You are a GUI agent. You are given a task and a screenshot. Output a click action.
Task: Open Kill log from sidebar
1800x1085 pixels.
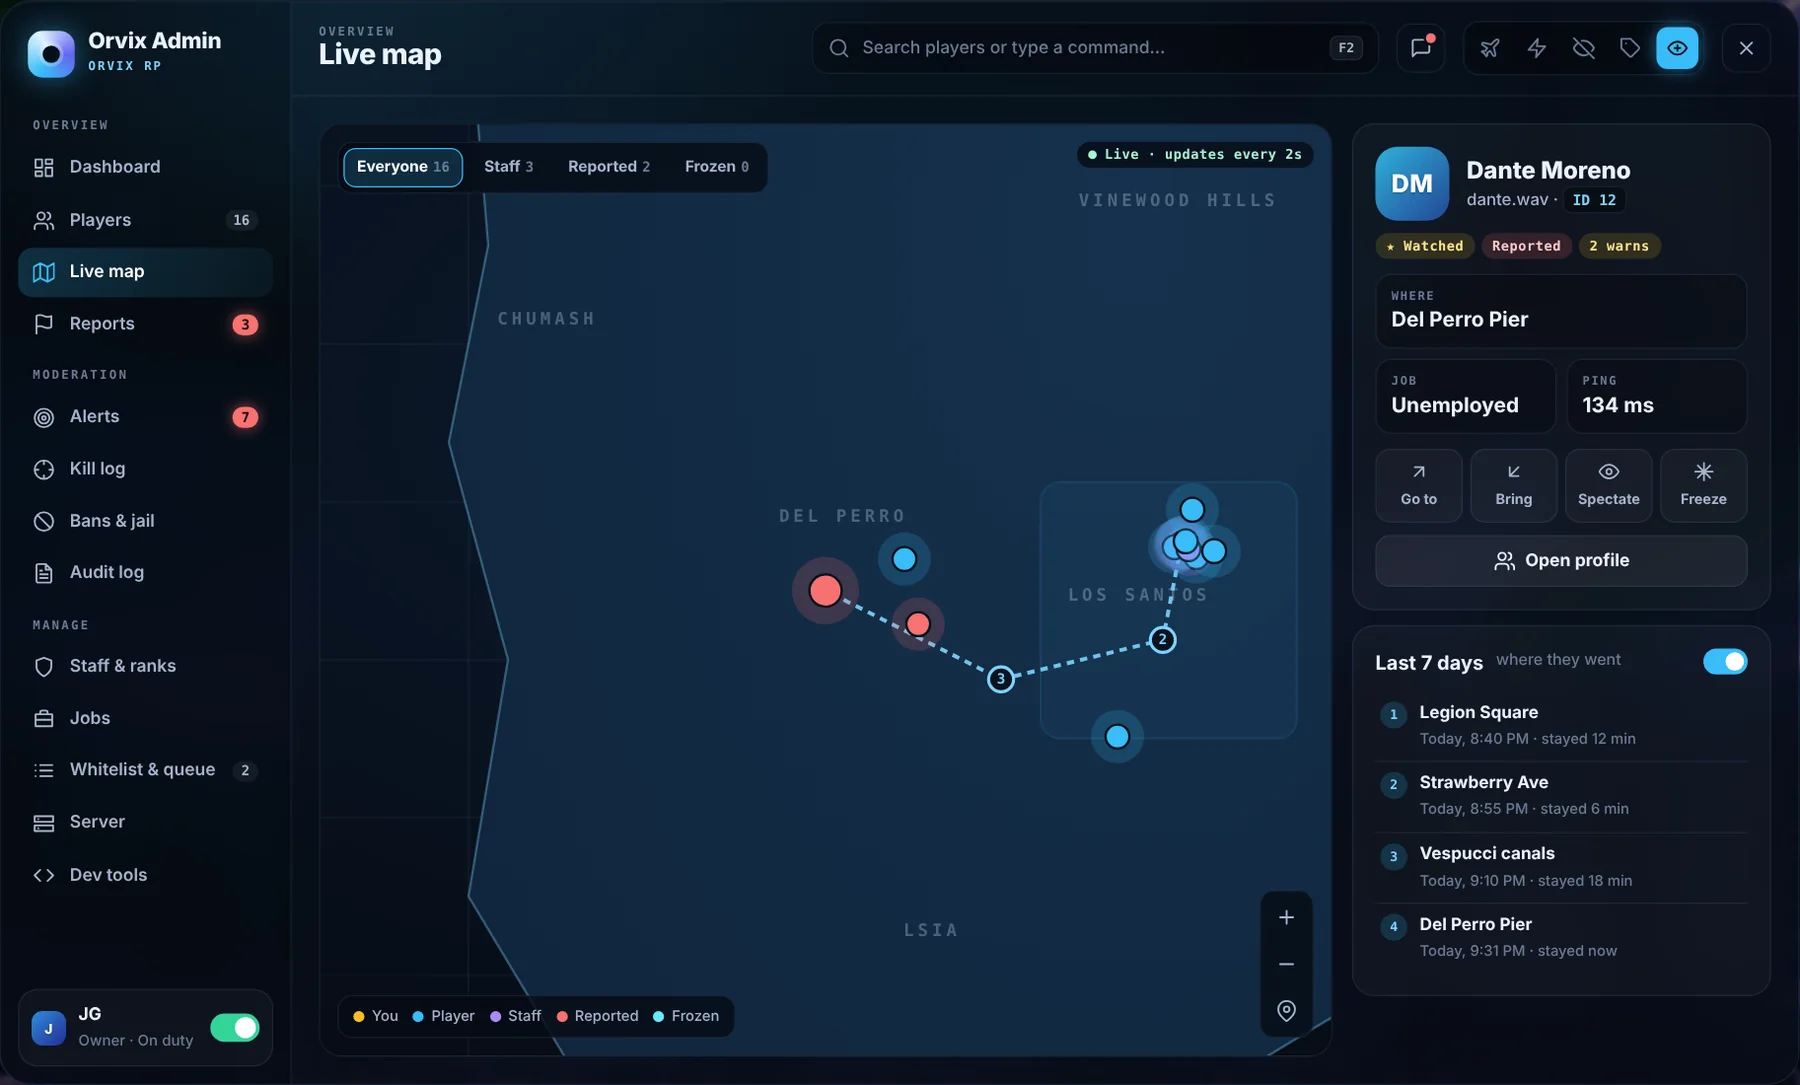pos(145,469)
